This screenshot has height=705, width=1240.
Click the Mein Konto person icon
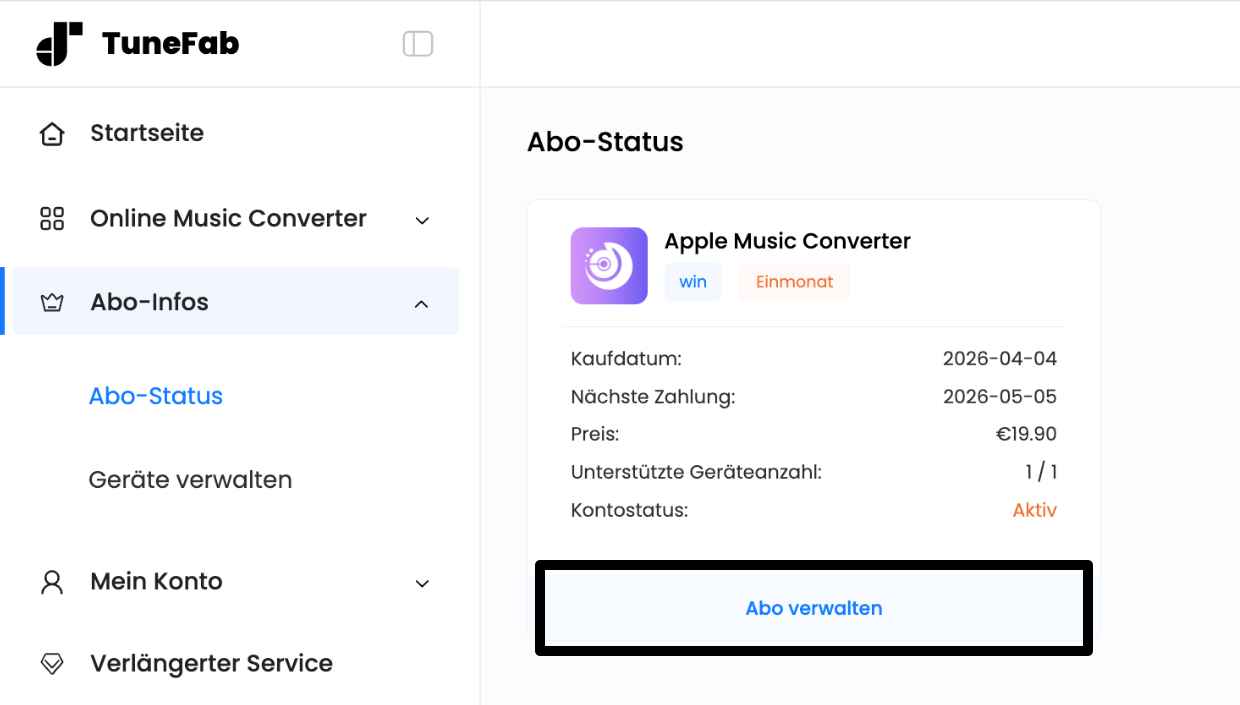52,583
